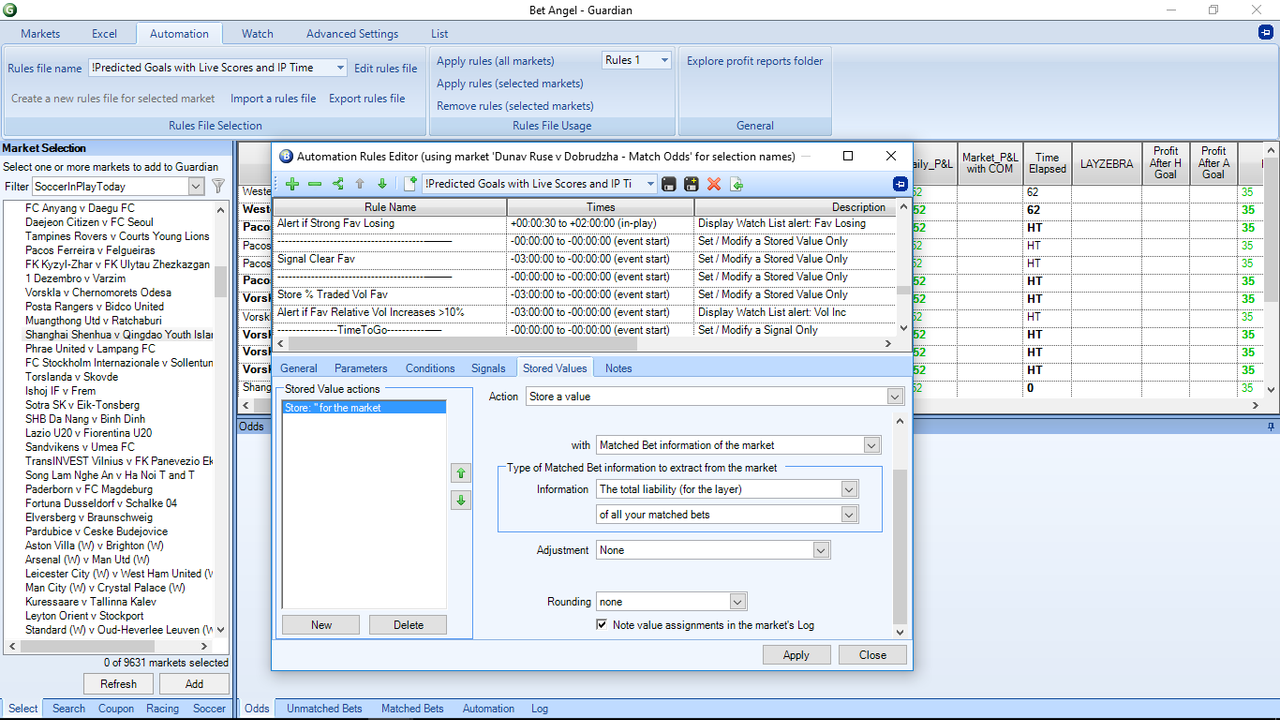Click the filter funnel icon
This screenshot has width=1280, height=720.
[218, 186]
